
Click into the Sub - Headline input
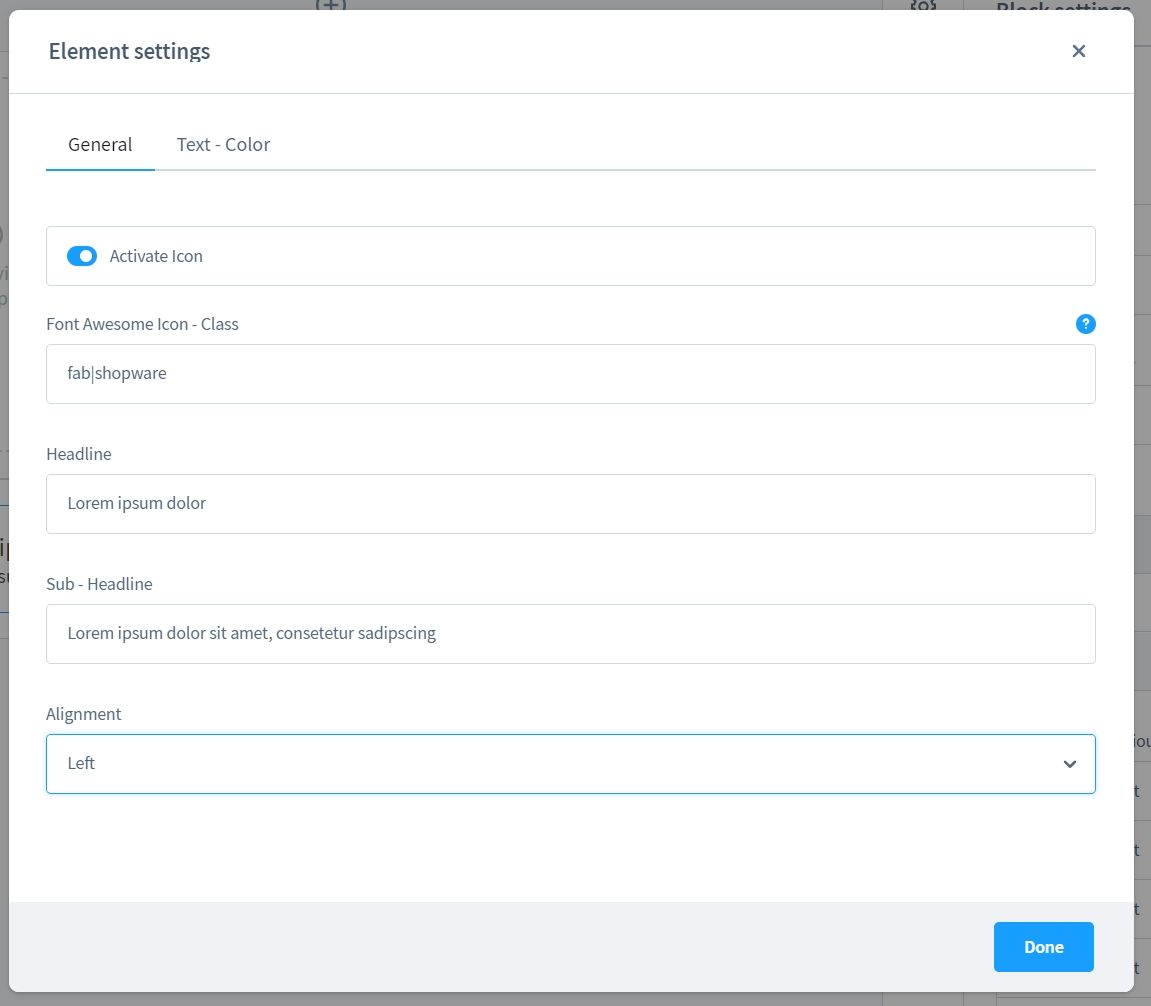pos(570,634)
